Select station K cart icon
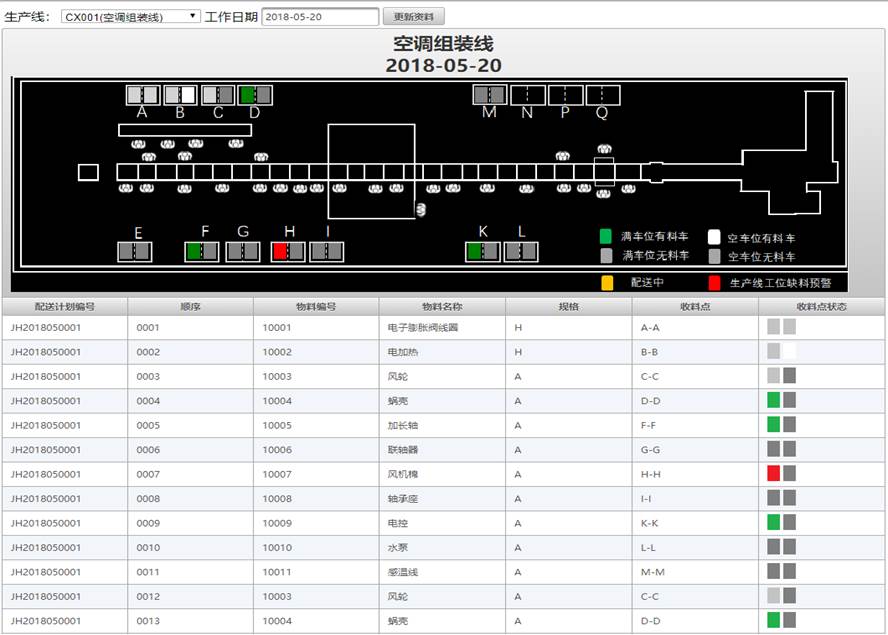888x635 pixels. coord(483,251)
